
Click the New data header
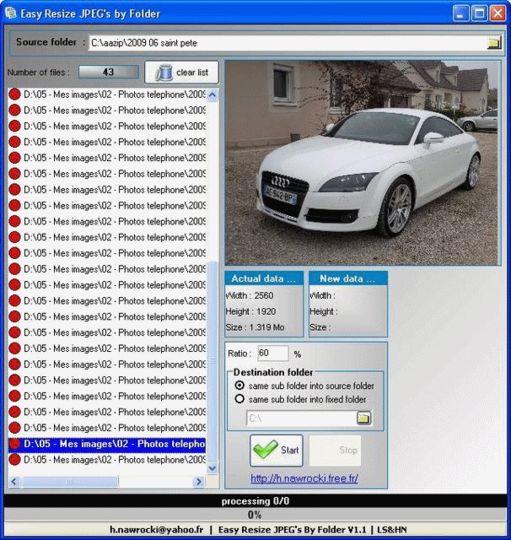[x=348, y=278]
